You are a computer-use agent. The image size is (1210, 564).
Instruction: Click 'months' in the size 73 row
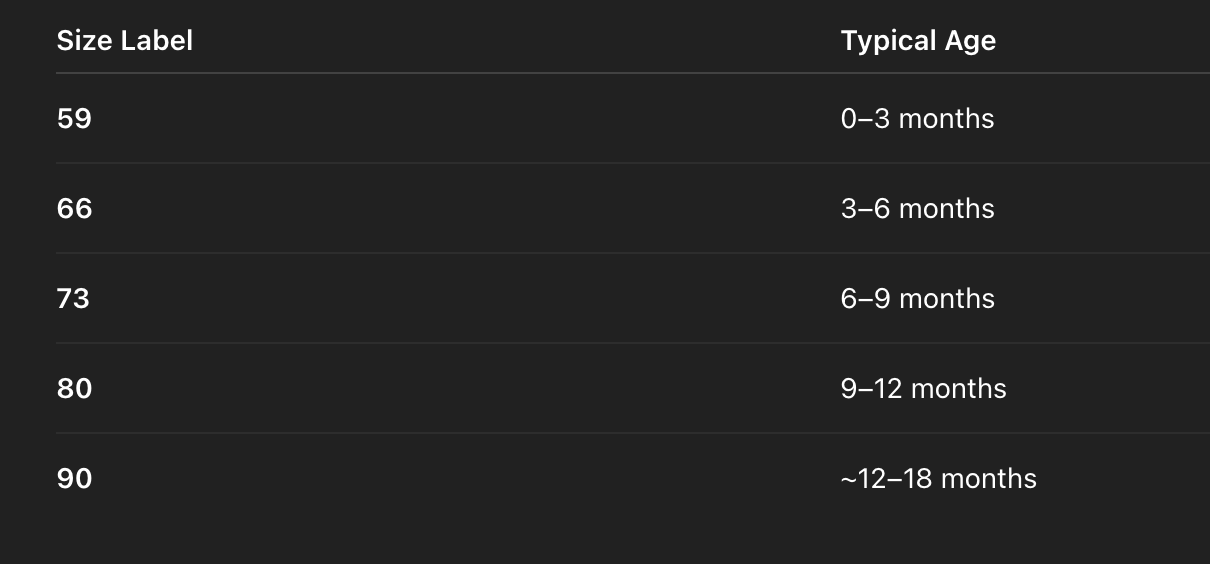946,299
